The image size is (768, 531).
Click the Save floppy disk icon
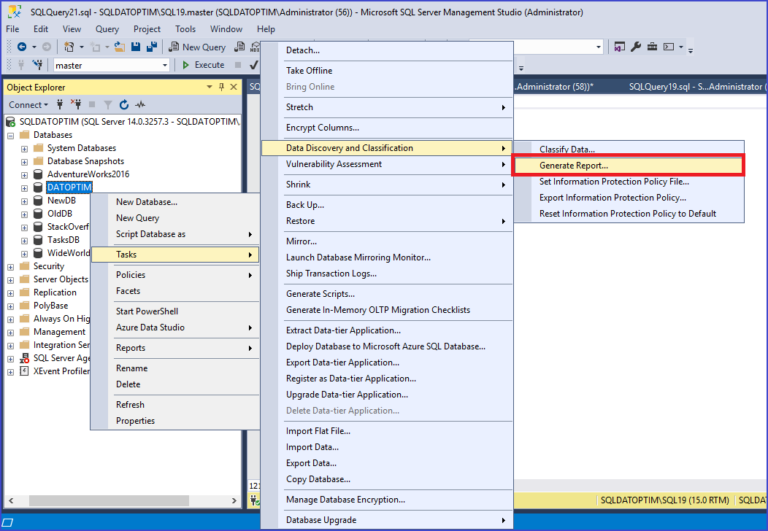click(136, 47)
